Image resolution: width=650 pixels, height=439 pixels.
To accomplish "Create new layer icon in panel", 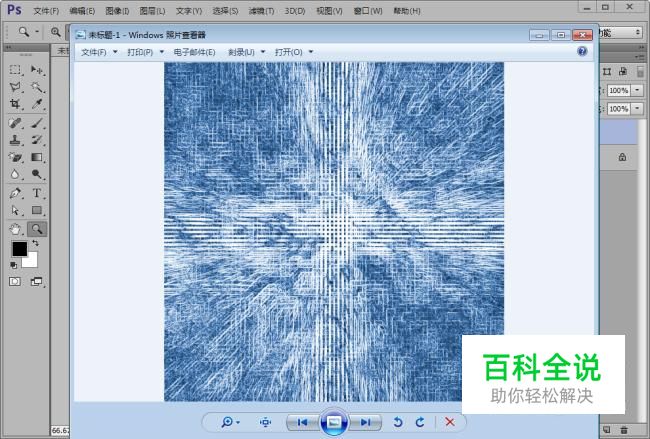I will 606,430.
